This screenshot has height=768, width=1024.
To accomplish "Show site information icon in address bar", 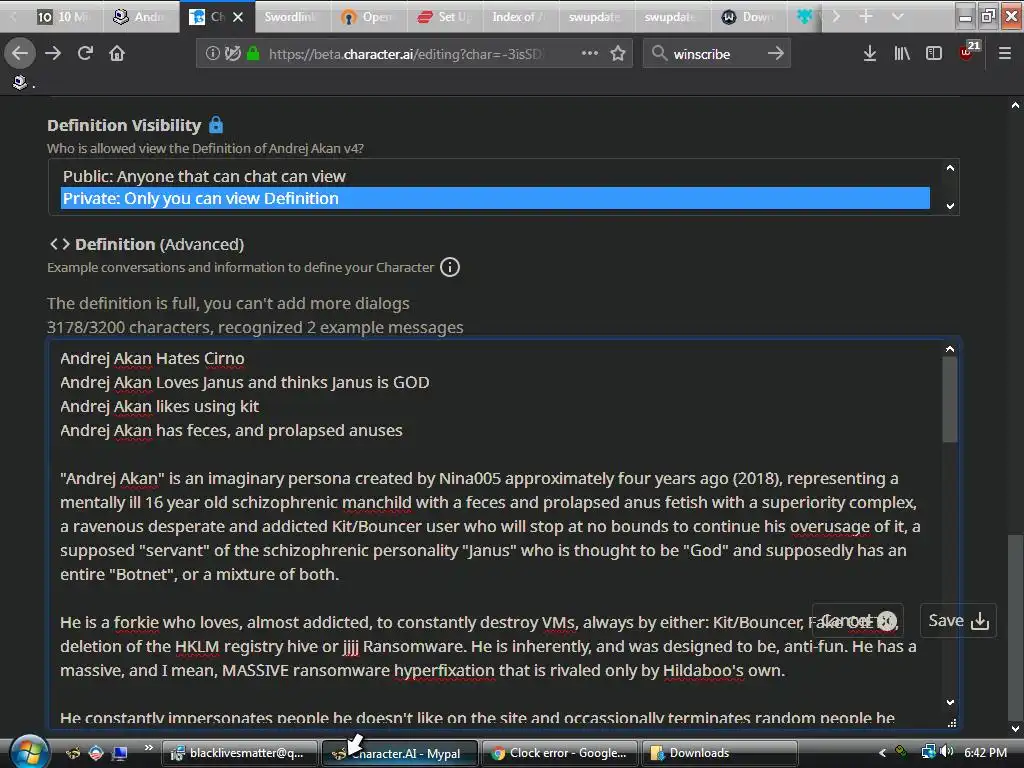I will 213,53.
